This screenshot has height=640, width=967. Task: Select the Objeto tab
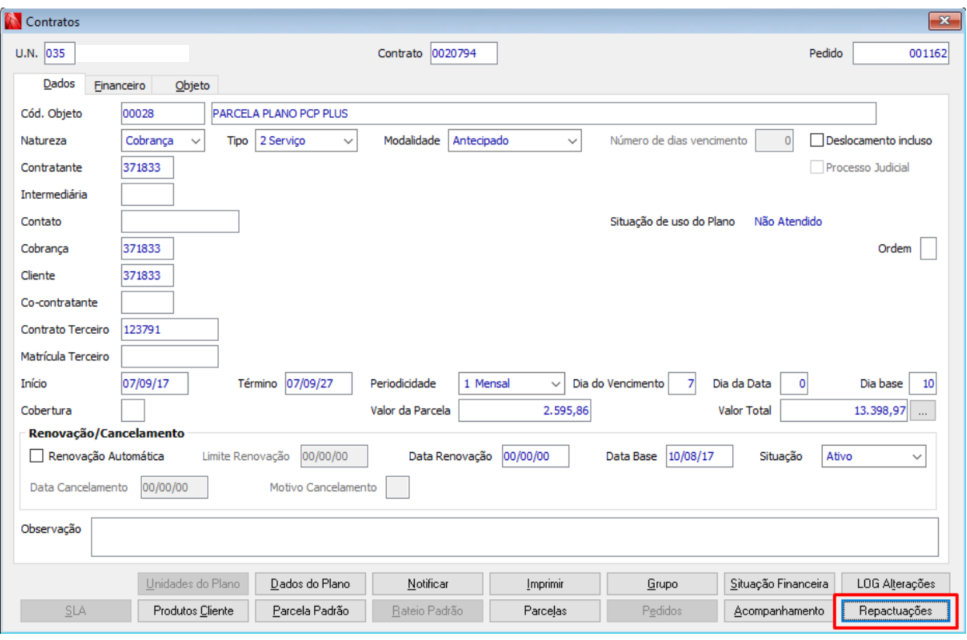click(192, 85)
